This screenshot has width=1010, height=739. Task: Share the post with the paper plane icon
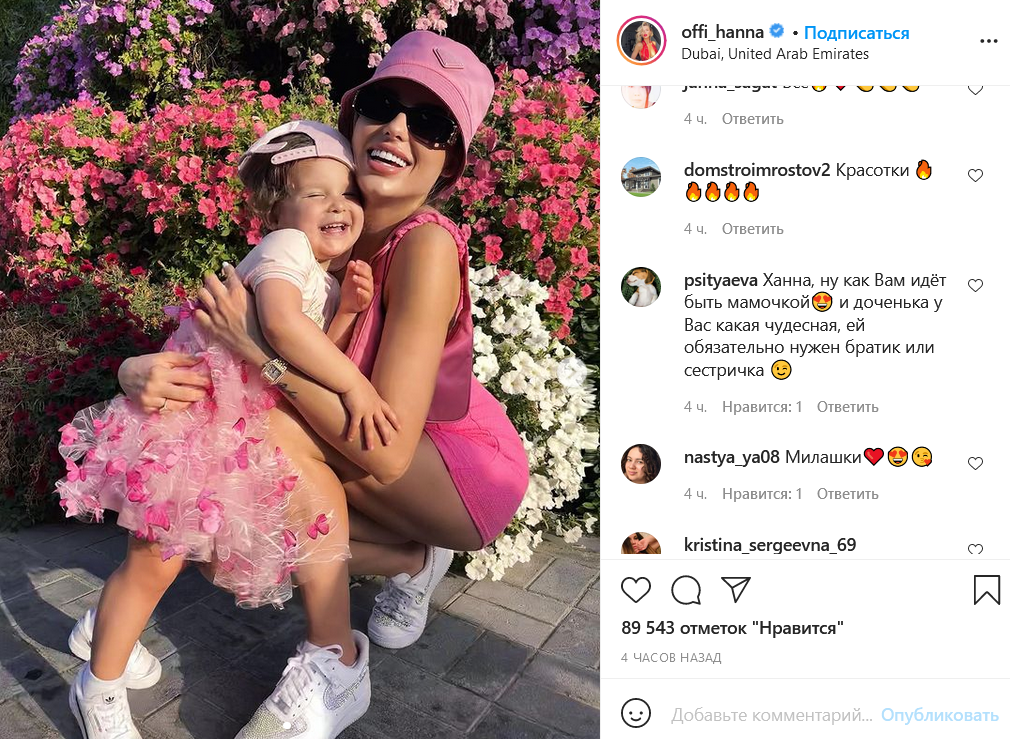coord(736,590)
